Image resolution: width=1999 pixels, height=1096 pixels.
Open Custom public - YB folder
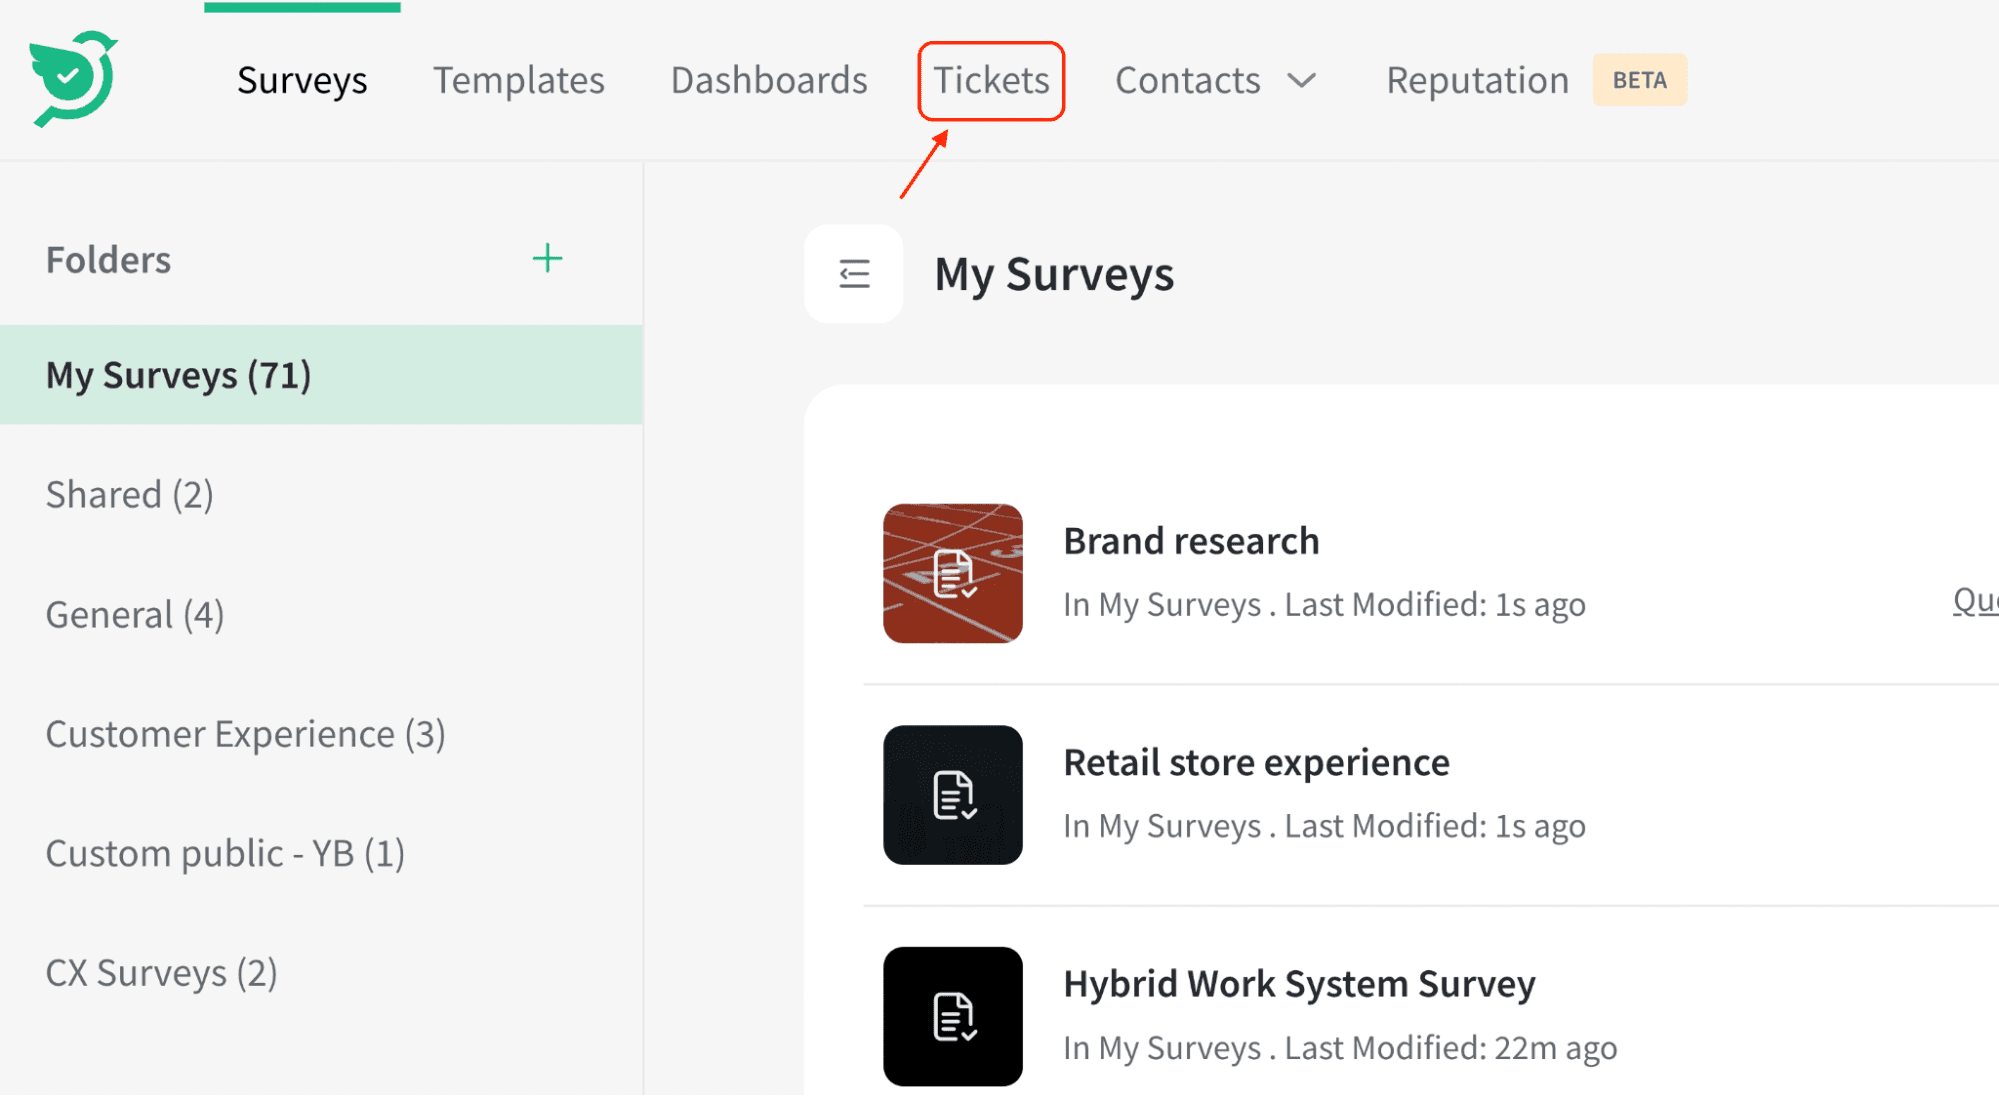(x=225, y=853)
